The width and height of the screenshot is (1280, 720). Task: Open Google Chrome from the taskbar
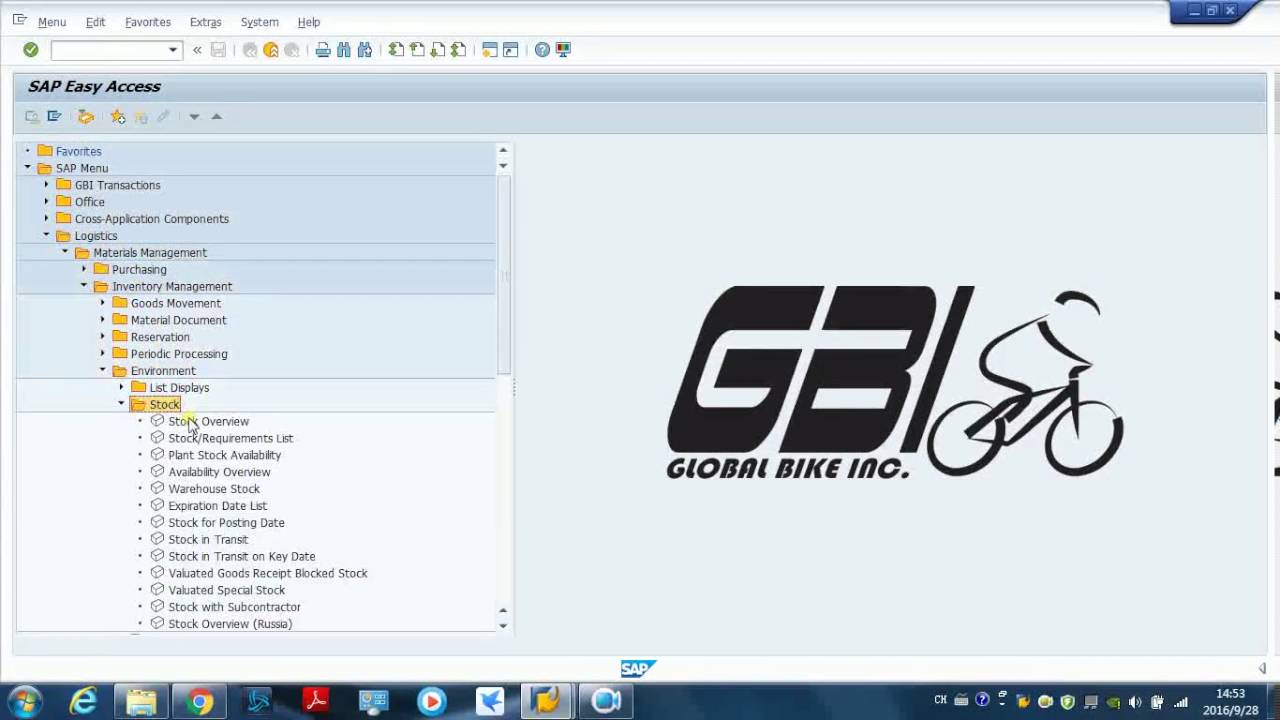[199, 701]
